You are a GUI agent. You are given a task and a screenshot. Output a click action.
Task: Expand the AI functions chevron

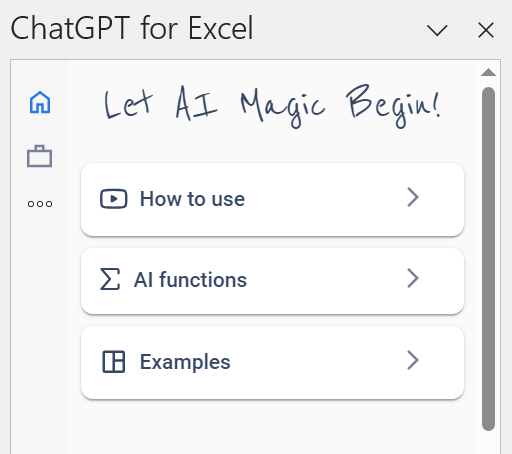(413, 278)
